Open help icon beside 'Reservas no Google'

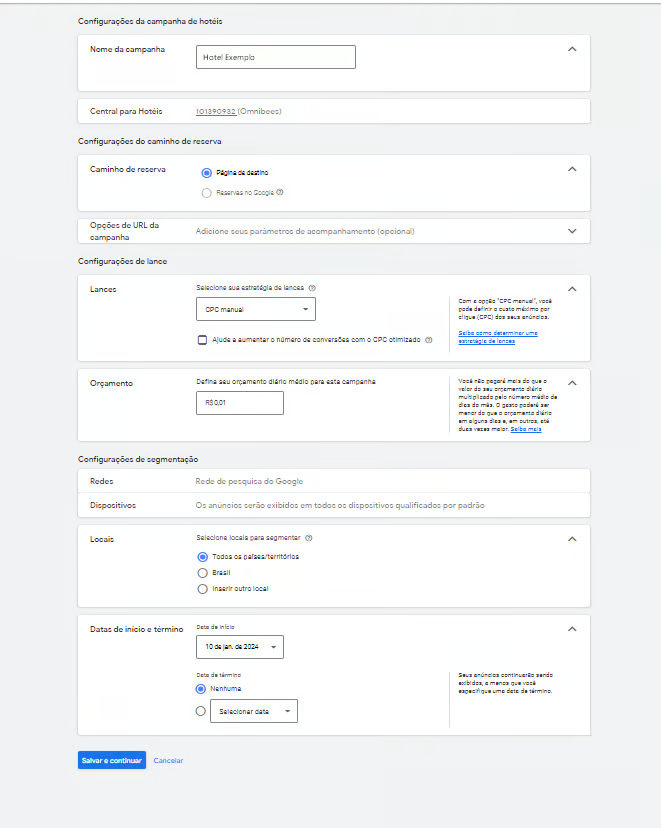pyautogui.click(x=280, y=192)
